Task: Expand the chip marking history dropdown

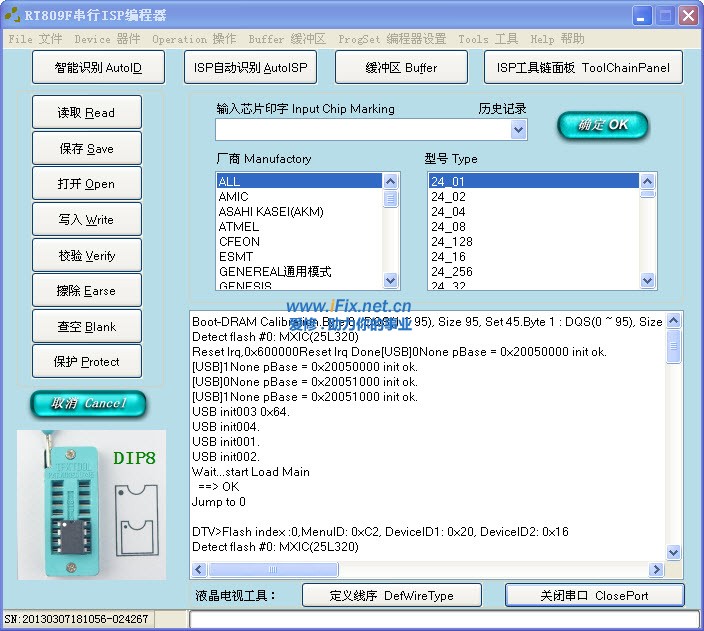Action: click(x=519, y=130)
